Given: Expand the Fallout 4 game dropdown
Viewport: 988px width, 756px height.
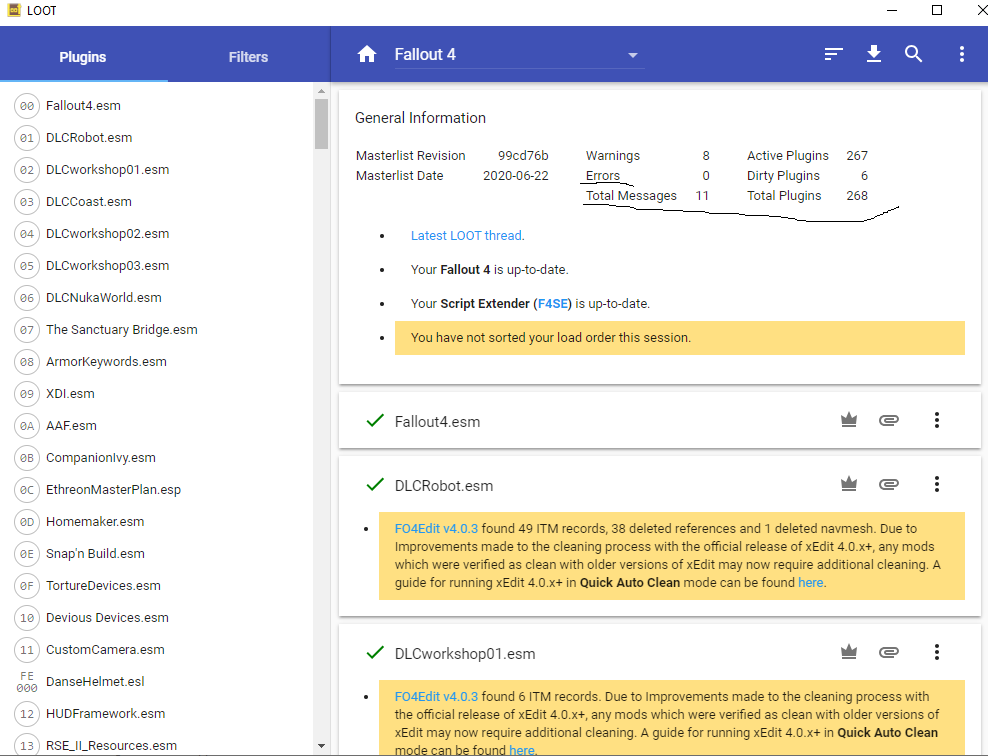Looking at the screenshot, I should (x=632, y=55).
